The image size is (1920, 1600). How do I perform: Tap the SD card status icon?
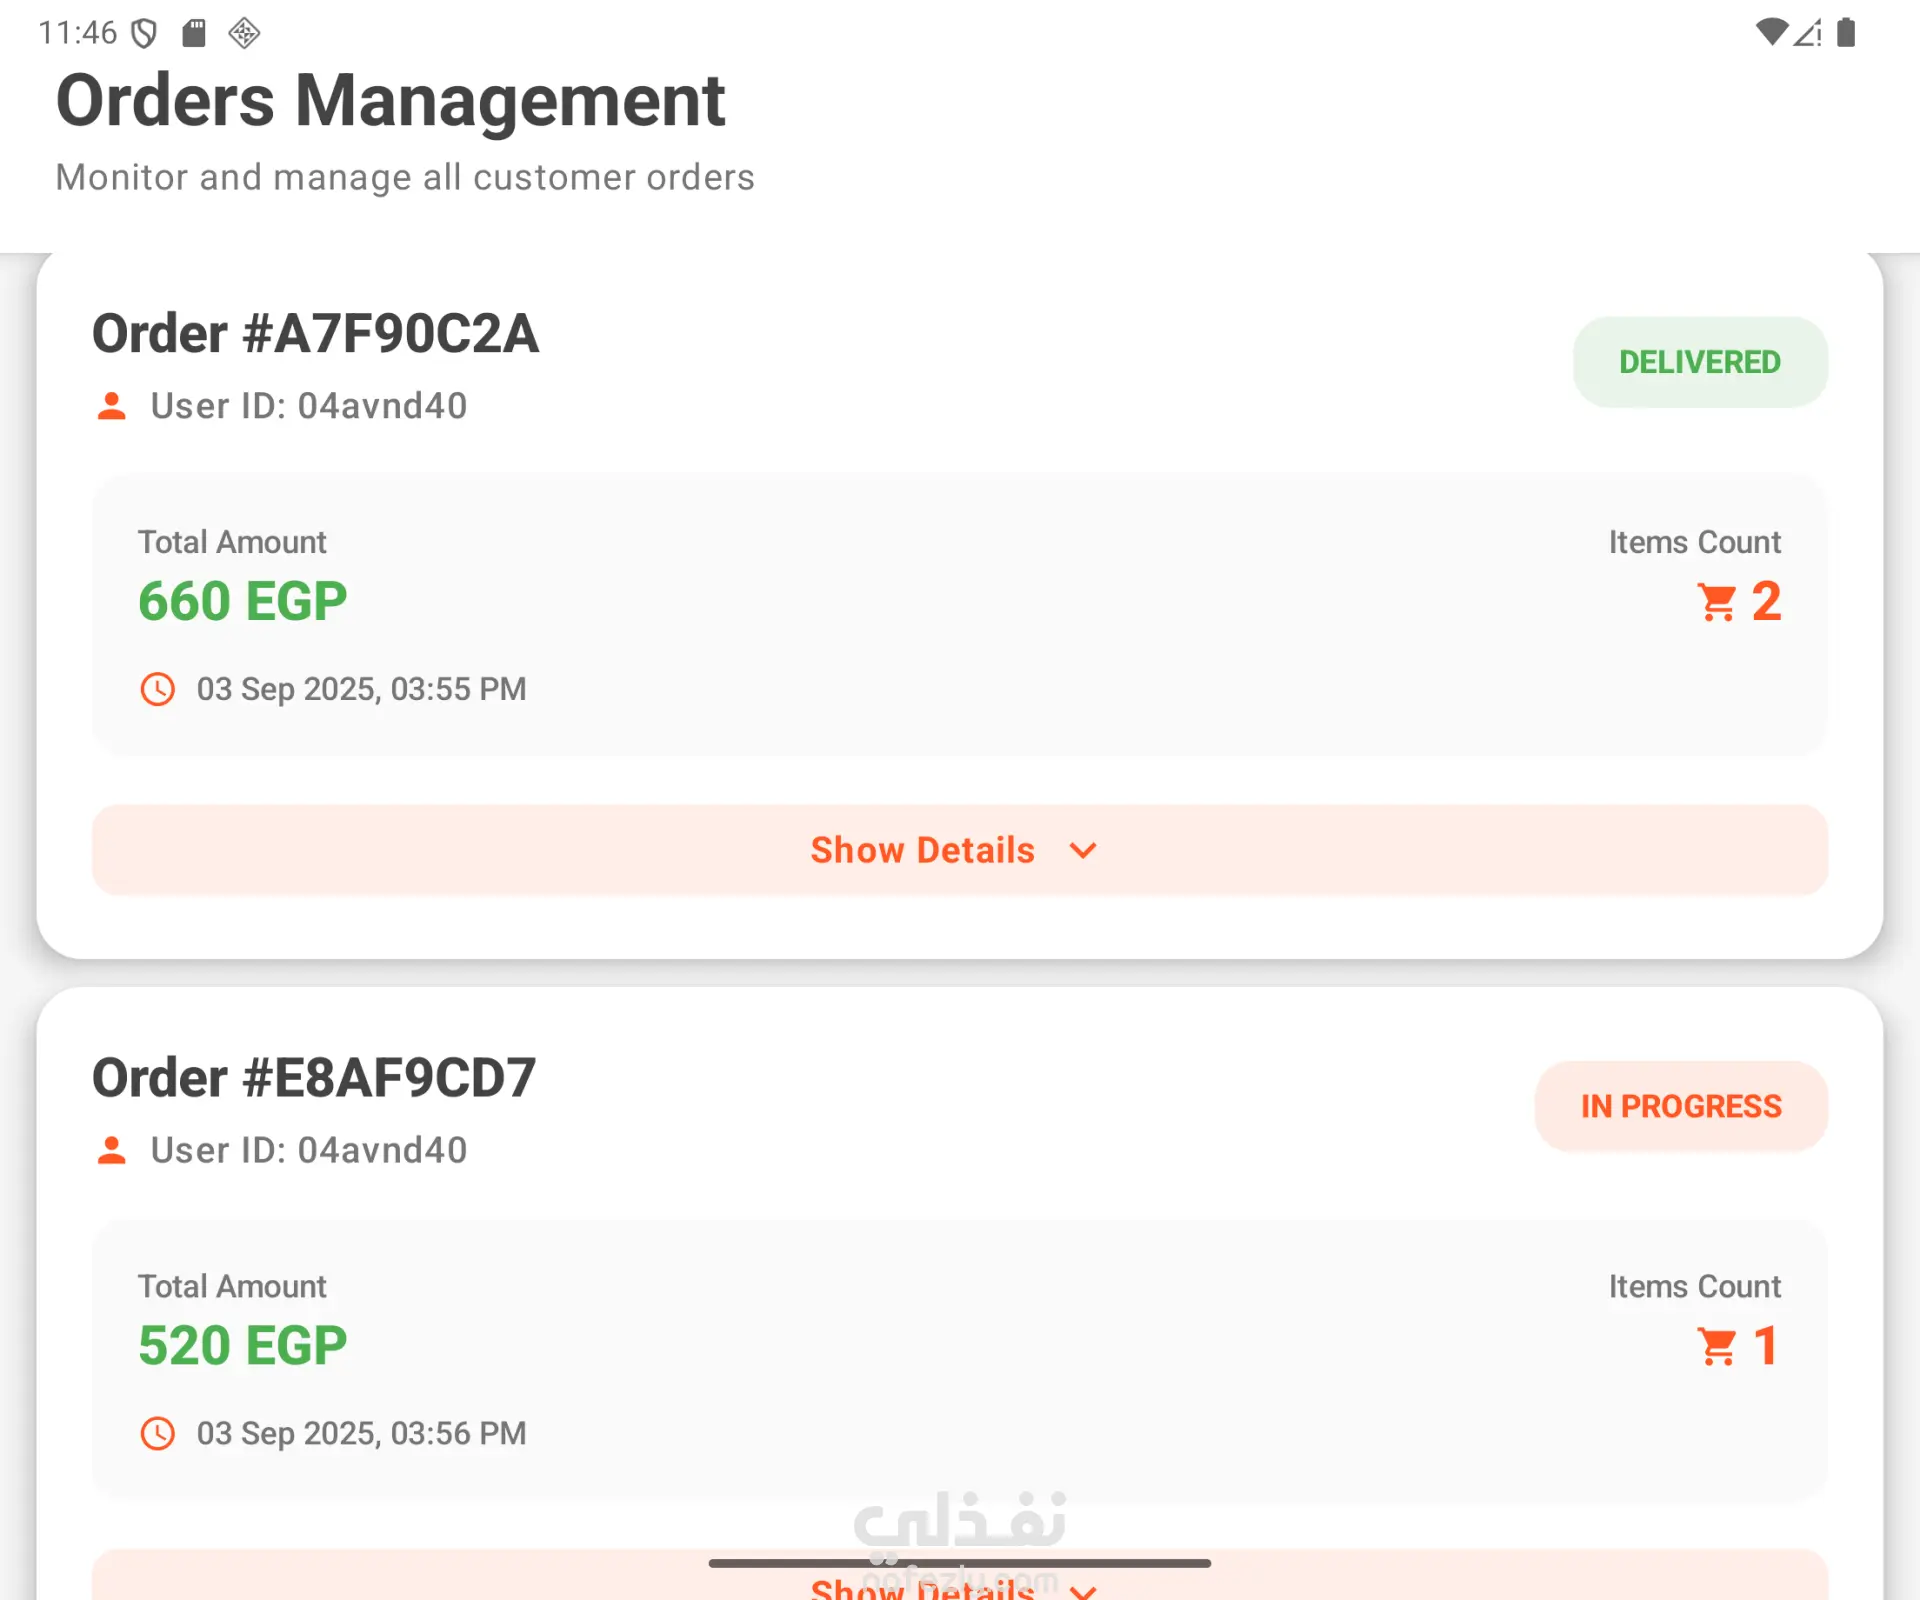[x=194, y=33]
